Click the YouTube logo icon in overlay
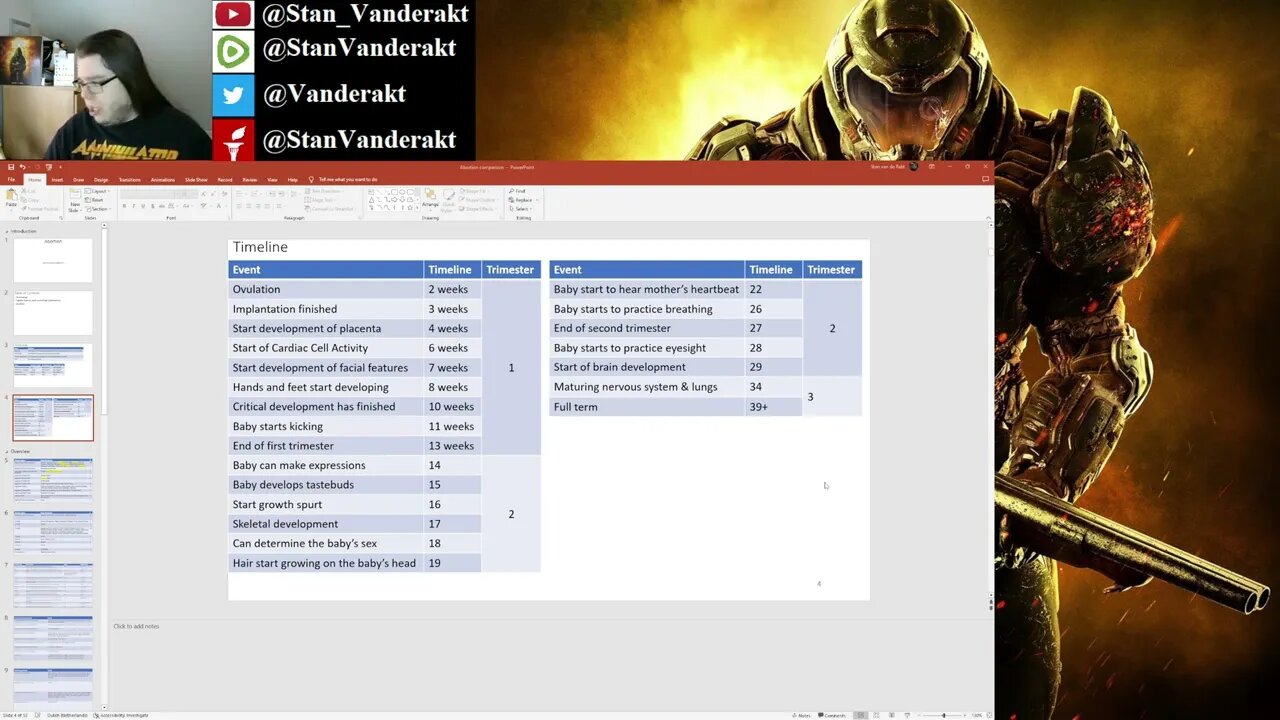 [x=233, y=14]
